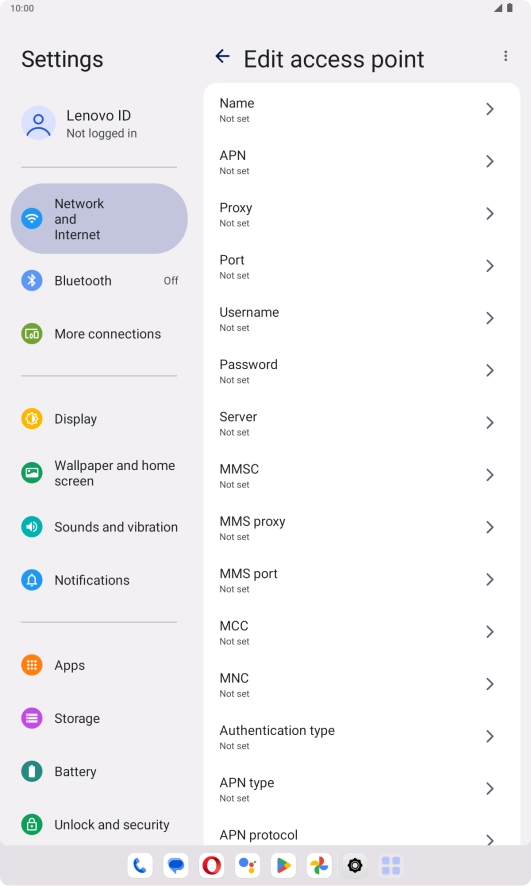This screenshot has width=531, height=886.
Task: Select Display in settings sidebar
Action: coord(99,419)
